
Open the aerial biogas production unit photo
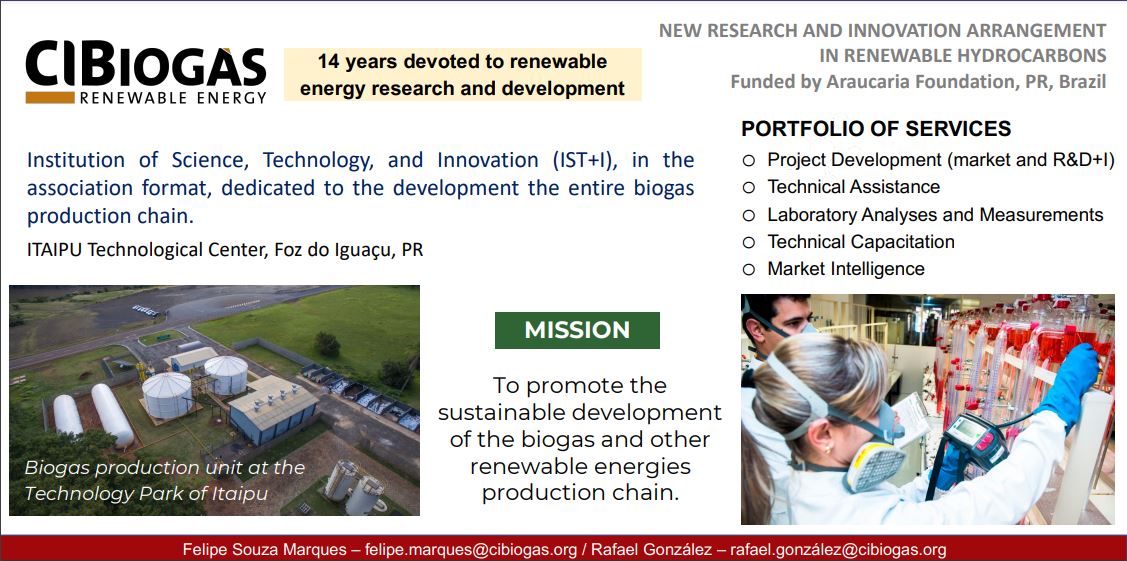[x=214, y=400]
